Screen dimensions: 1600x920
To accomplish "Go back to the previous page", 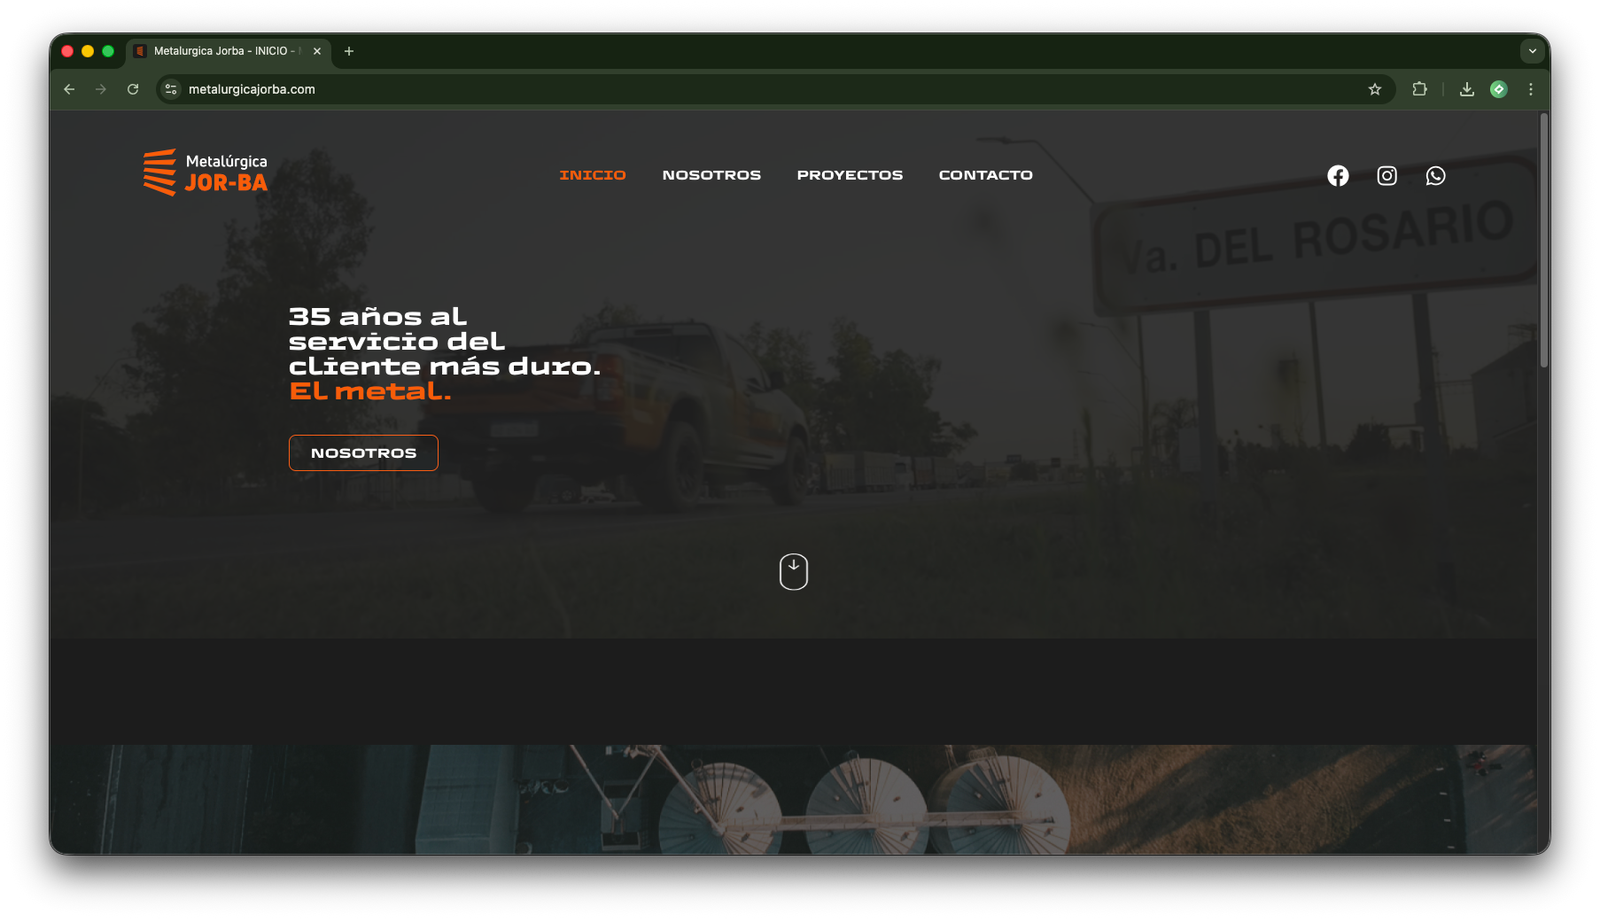I will [x=69, y=89].
